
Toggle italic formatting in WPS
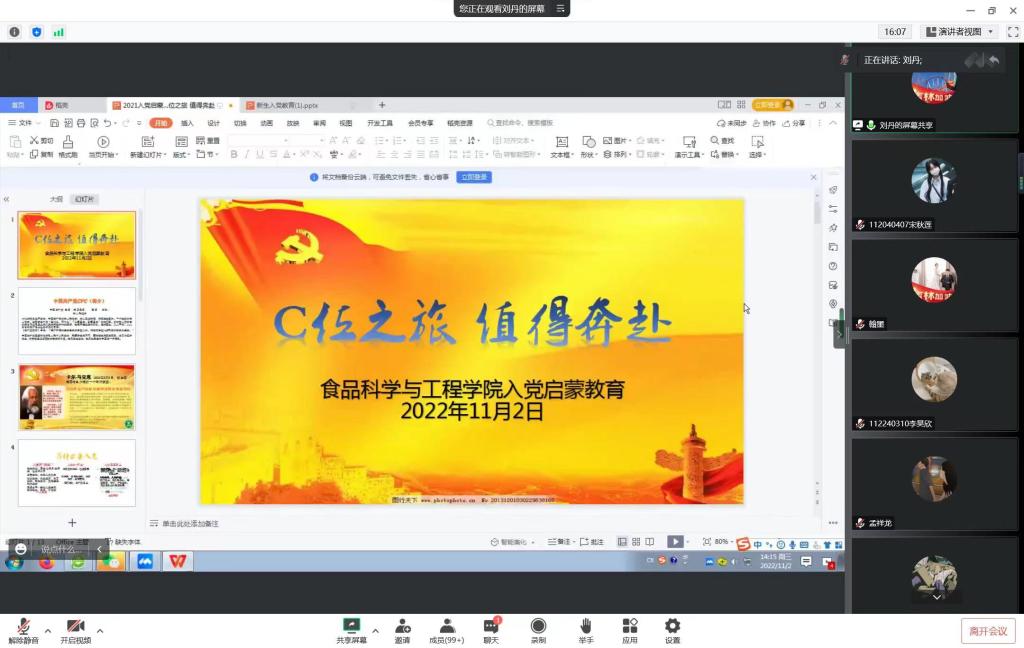pos(247,155)
